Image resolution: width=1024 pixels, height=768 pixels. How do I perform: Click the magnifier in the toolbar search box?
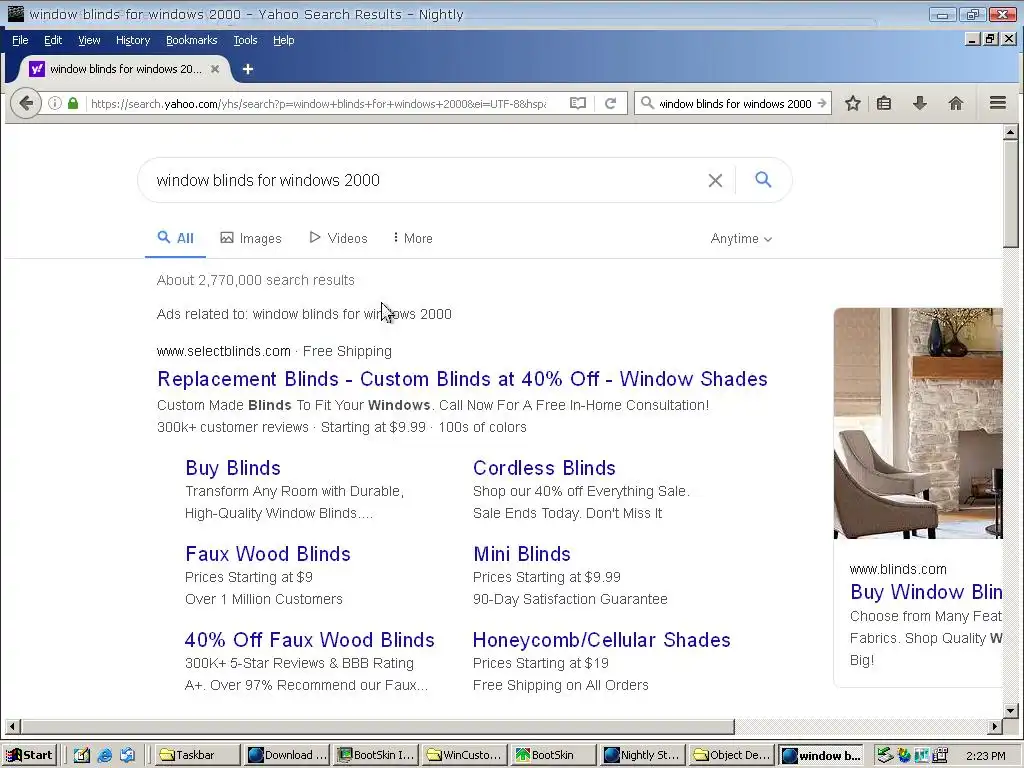pyautogui.click(x=647, y=103)
